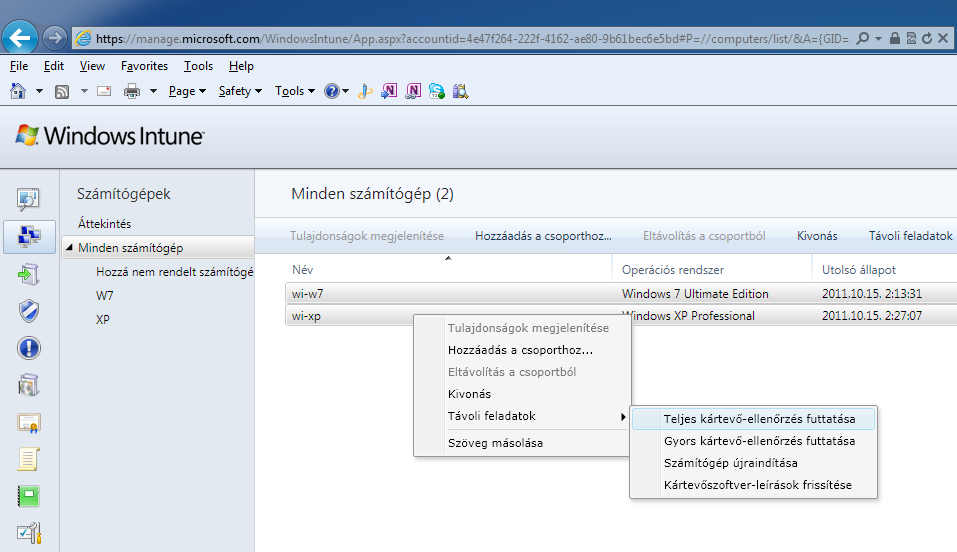Open address bar search dropdown arrow
The height and width of the screenshot is (552, 957).
(878, 38)
